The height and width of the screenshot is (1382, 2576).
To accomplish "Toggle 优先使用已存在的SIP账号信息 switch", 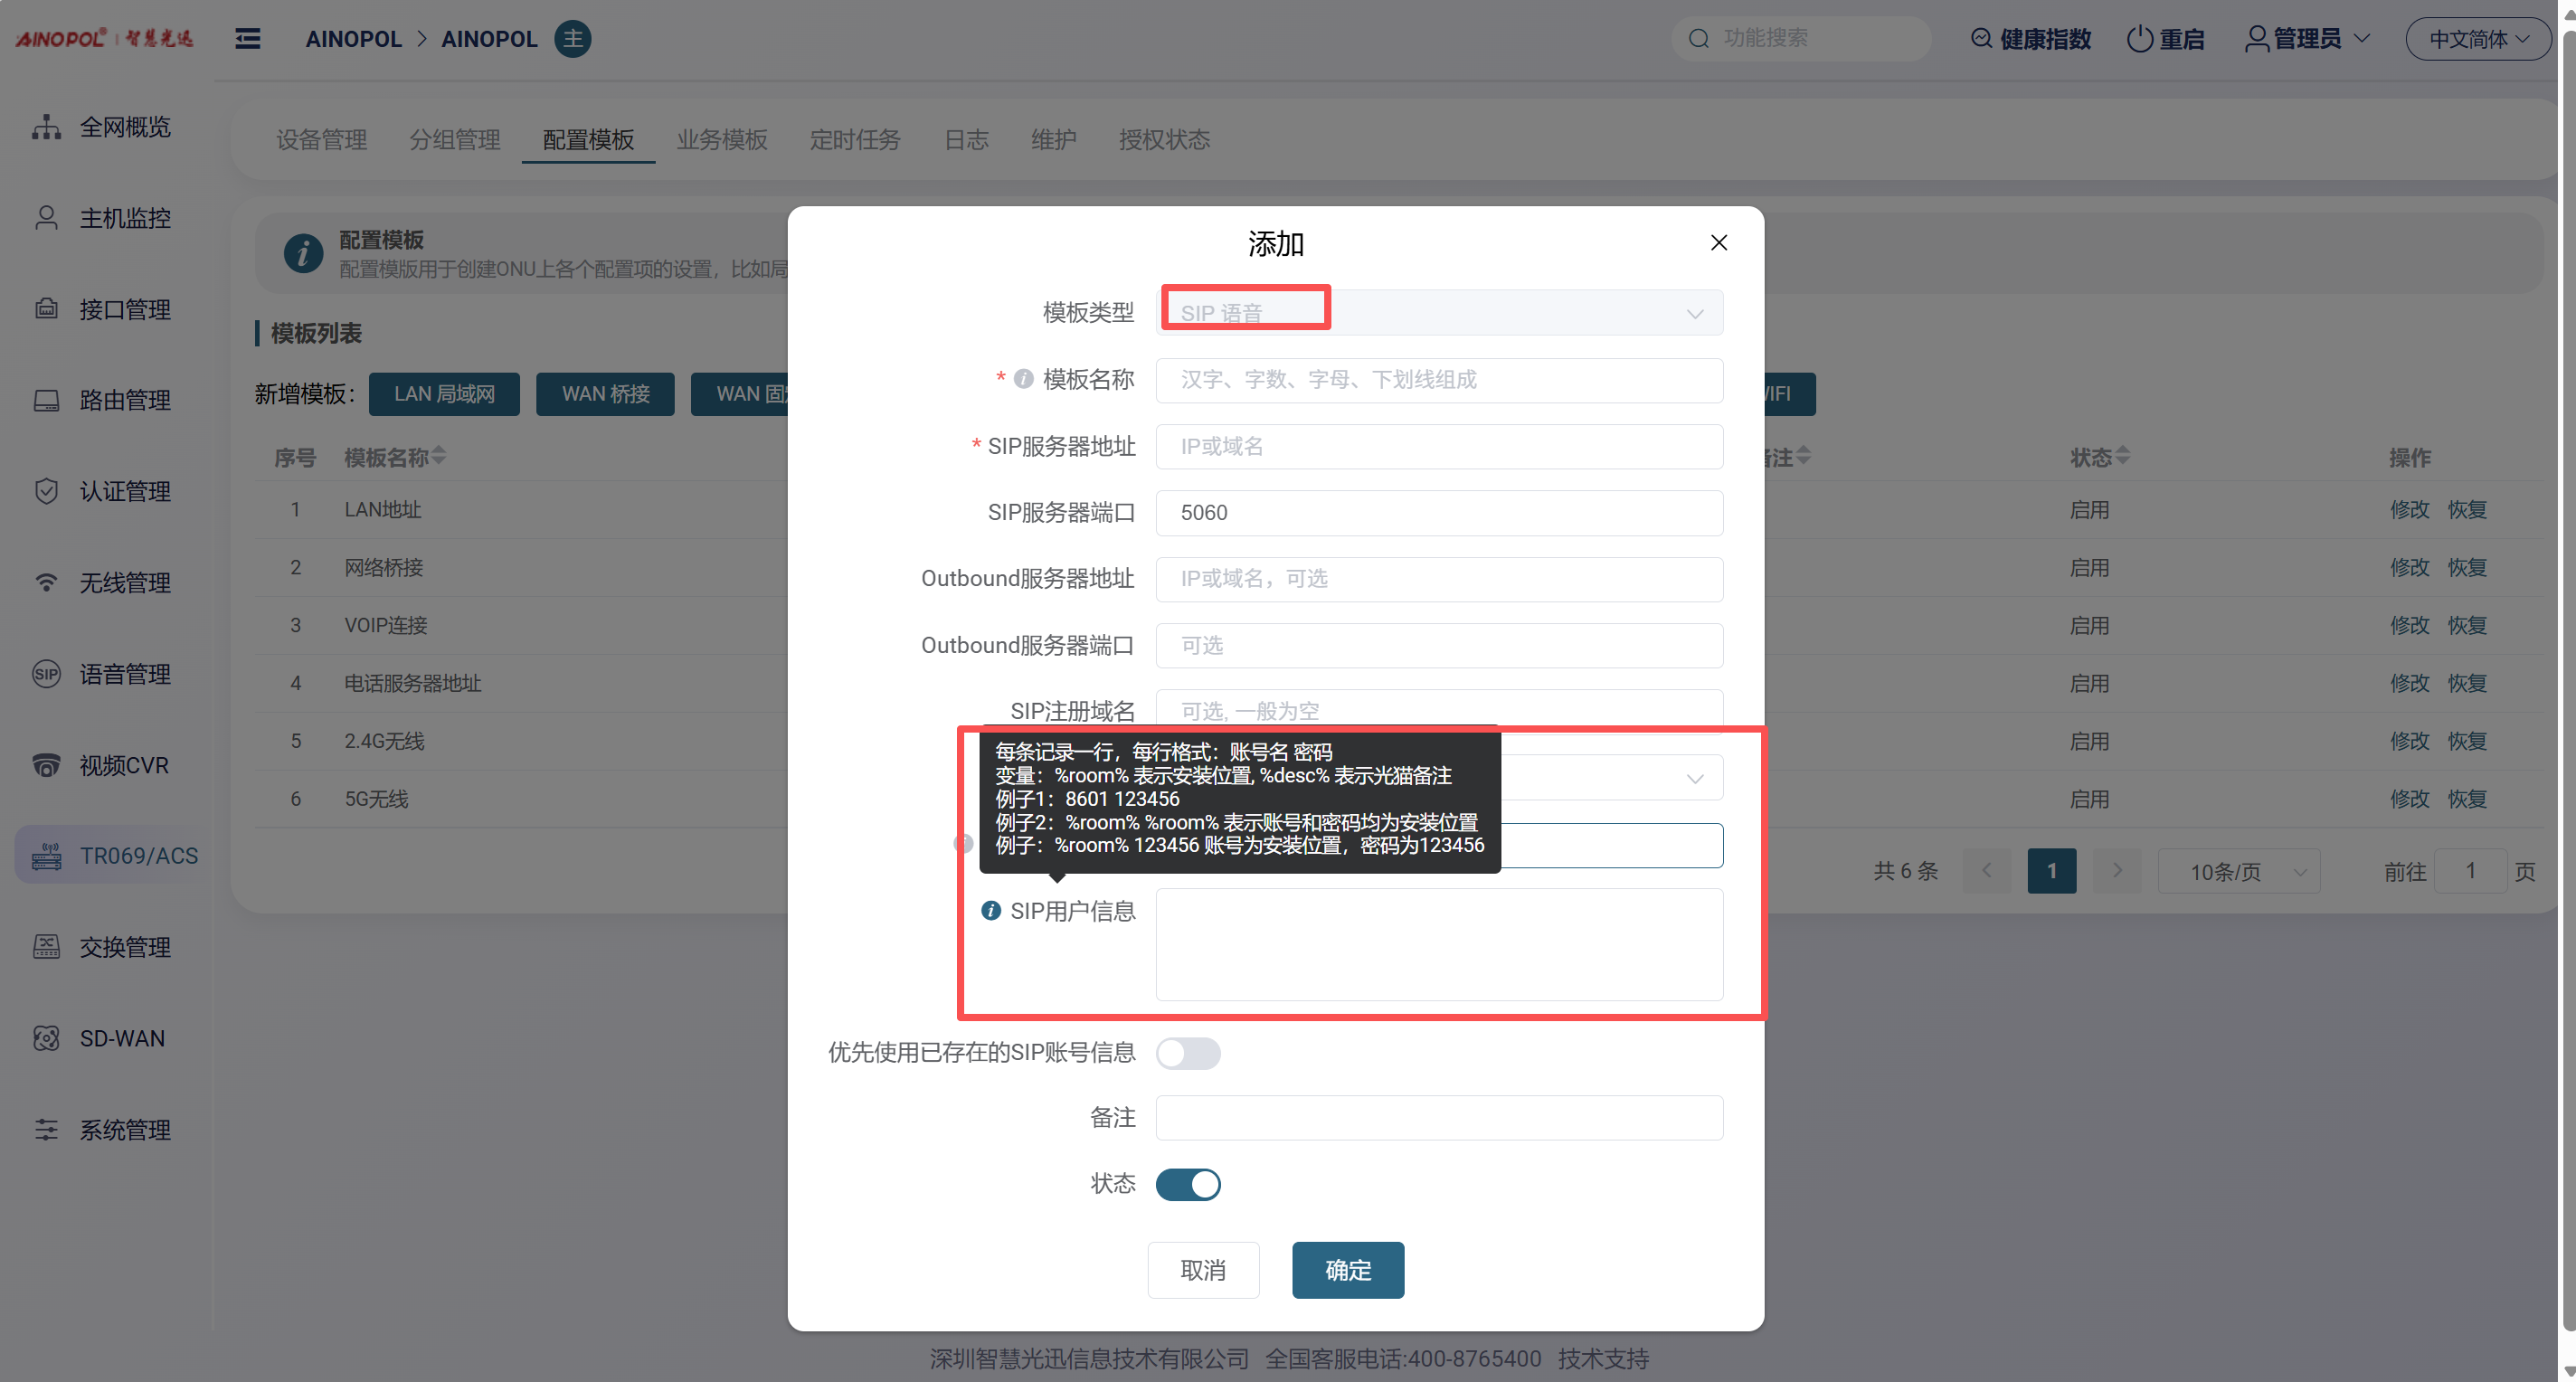I will 1187,1053.
